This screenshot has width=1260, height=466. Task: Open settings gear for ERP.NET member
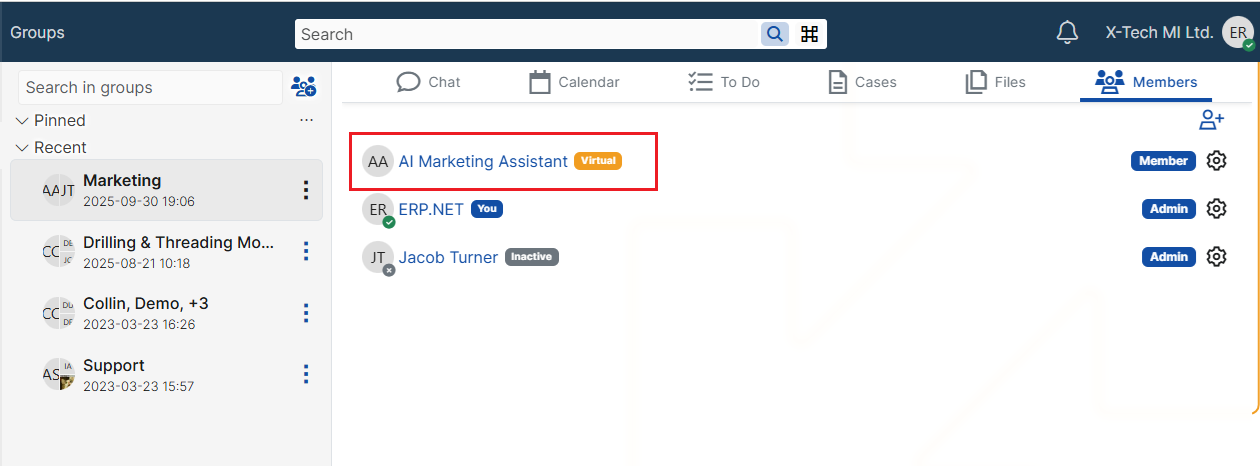pos(1216,209)
